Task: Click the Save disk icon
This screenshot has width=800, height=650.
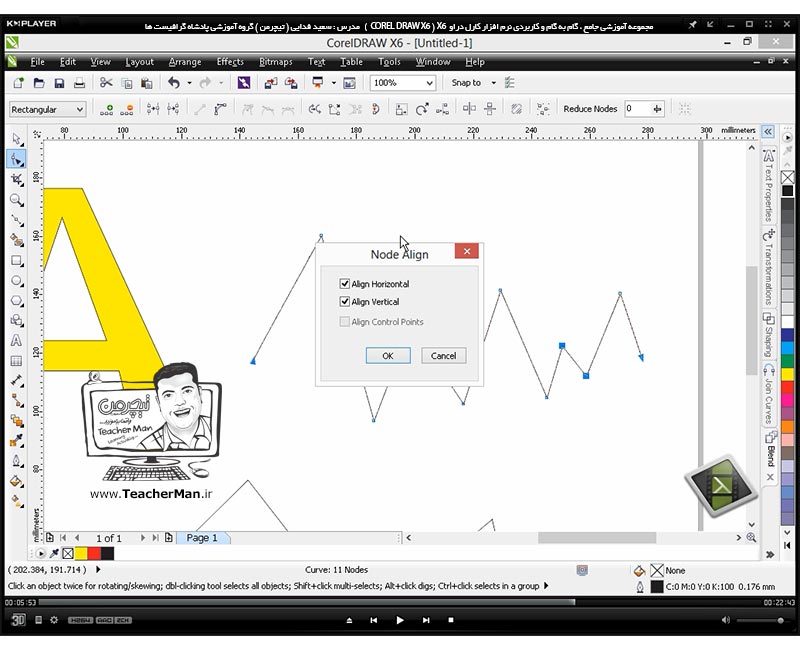Action: (x=59, y=83)
